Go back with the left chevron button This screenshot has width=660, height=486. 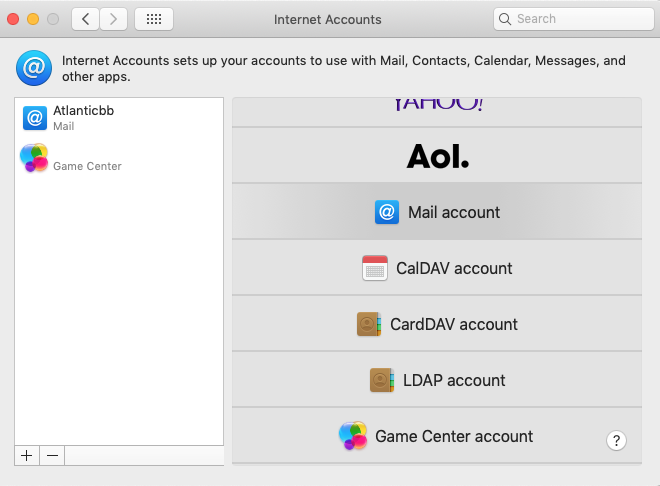85,19
